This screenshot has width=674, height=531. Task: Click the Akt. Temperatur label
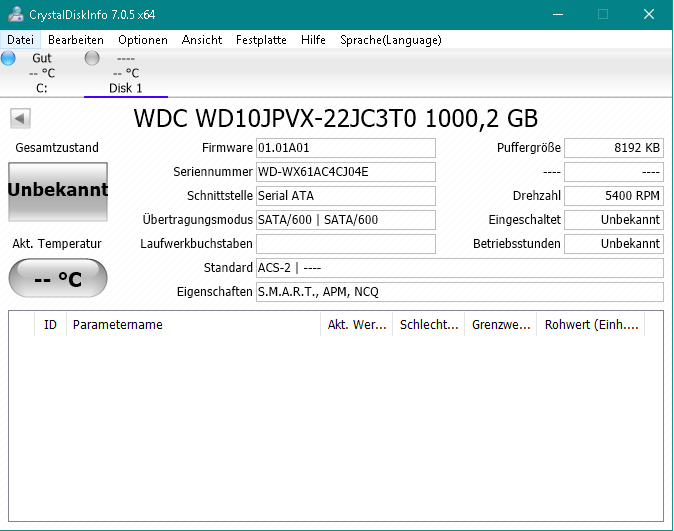(x=57, y=244)
